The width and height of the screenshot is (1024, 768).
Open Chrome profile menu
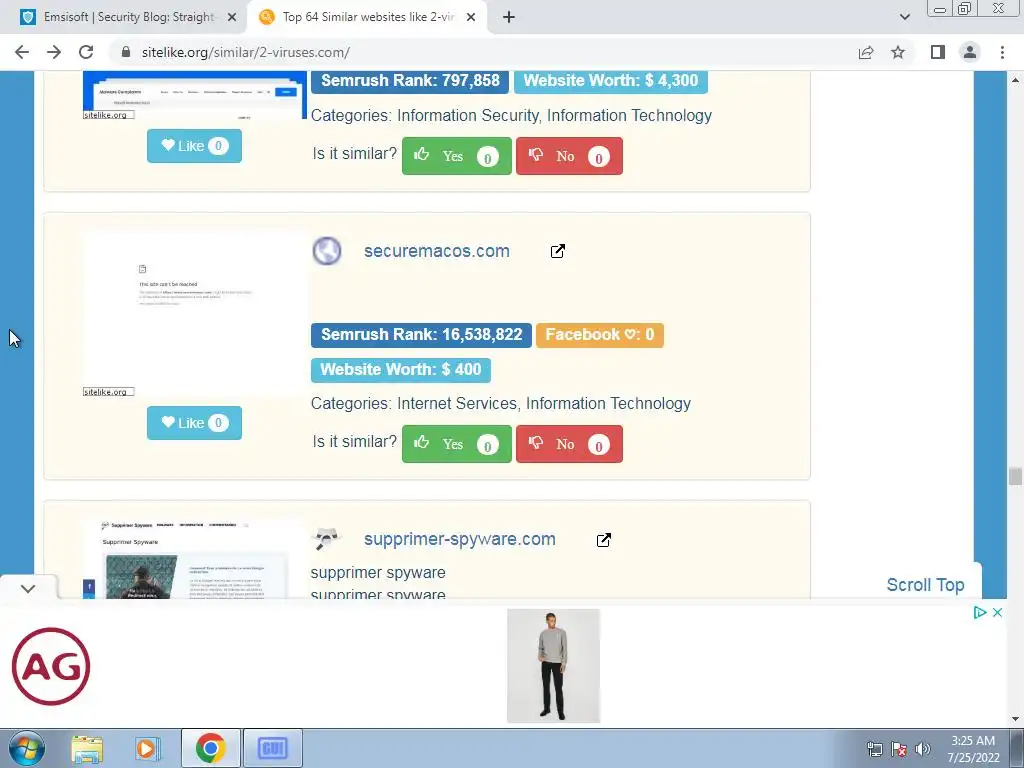pyautogui.click(x=970, y=52)
